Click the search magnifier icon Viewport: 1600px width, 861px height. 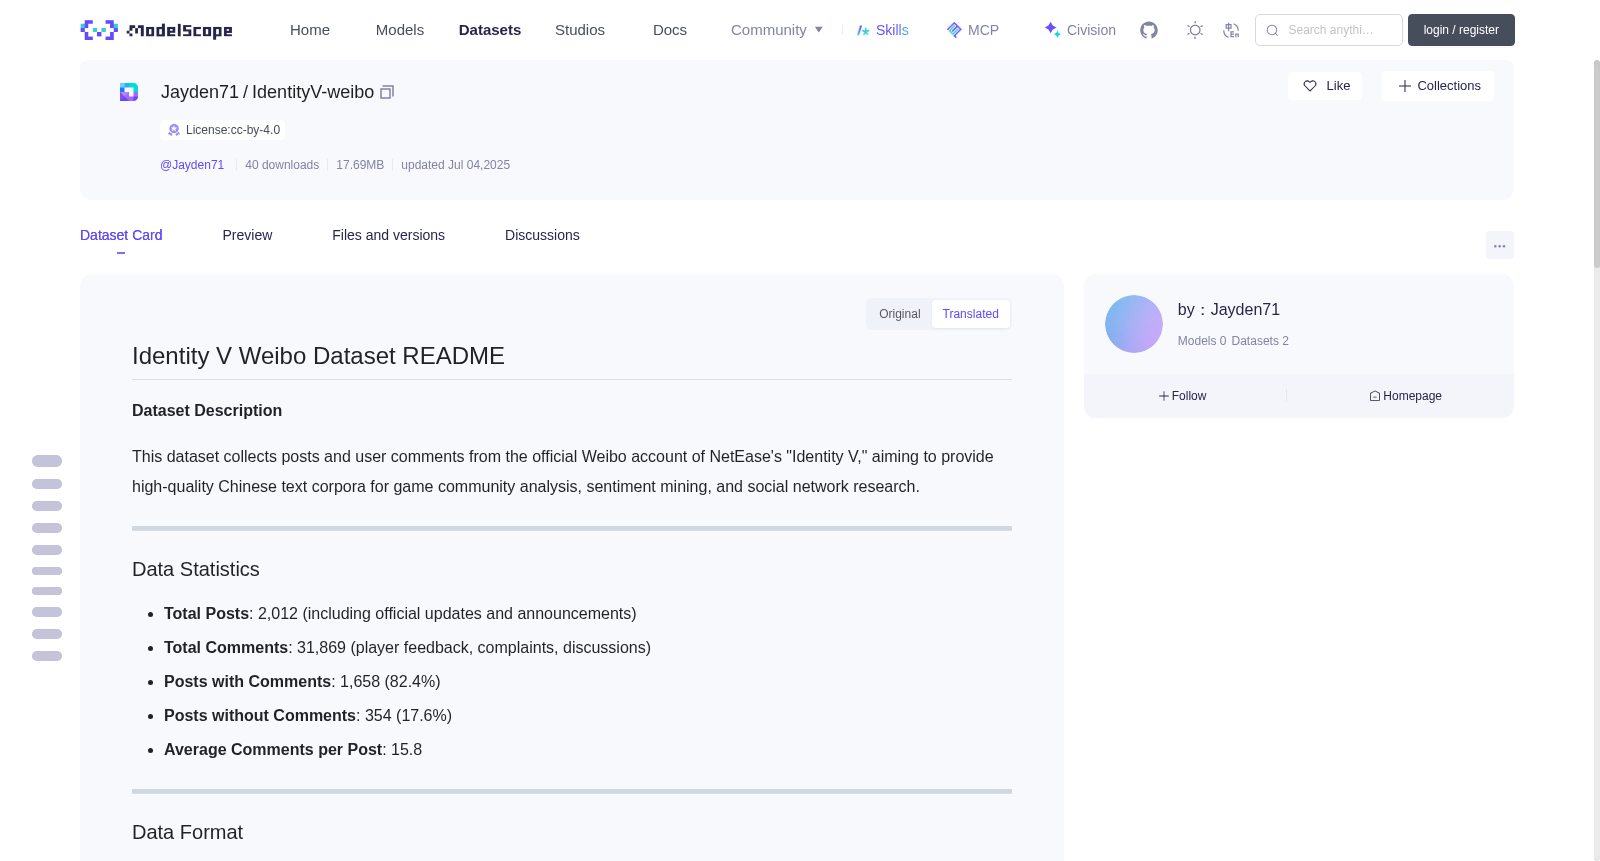point(1272,30)
